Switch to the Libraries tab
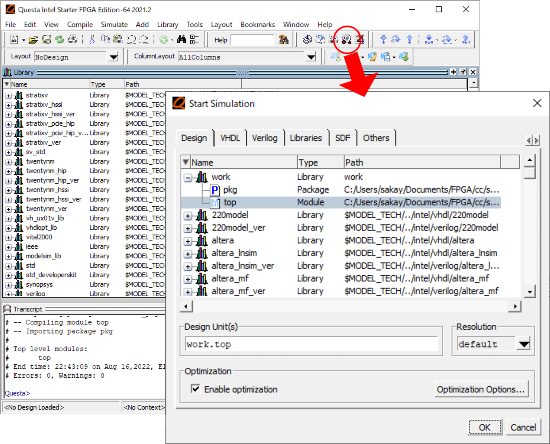 (x=306, y=138)
